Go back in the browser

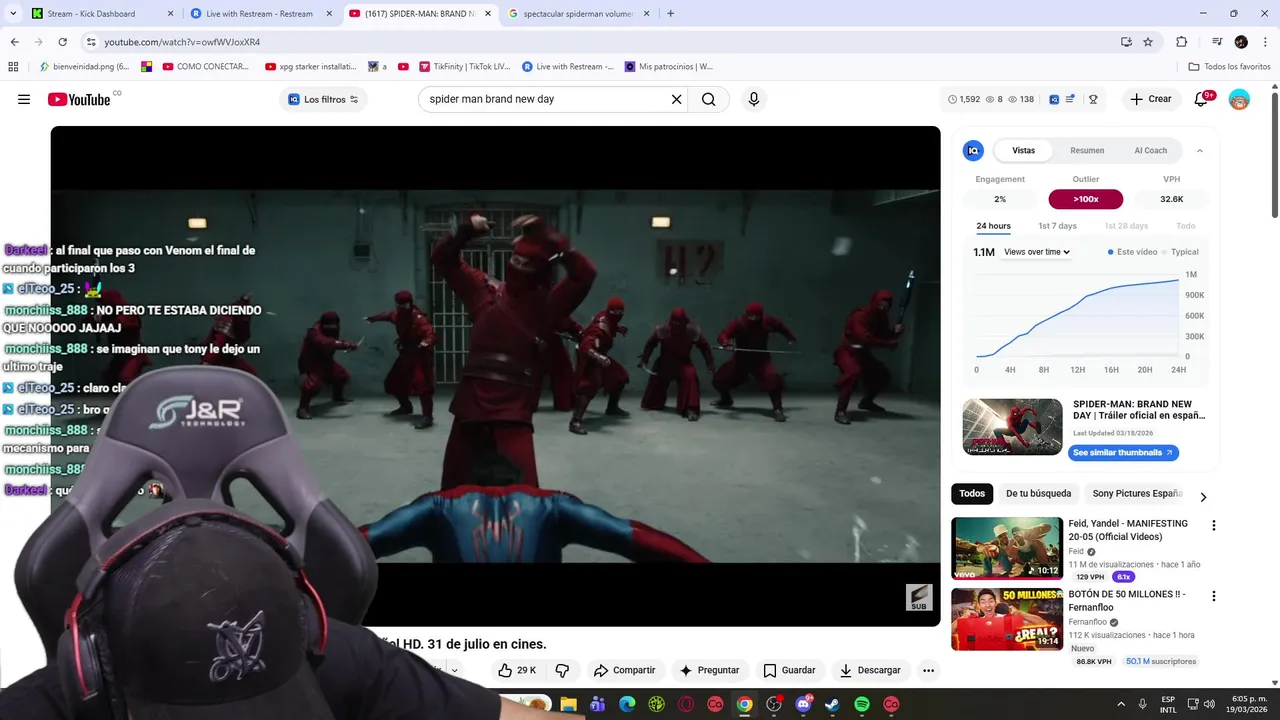coord(14,42)
